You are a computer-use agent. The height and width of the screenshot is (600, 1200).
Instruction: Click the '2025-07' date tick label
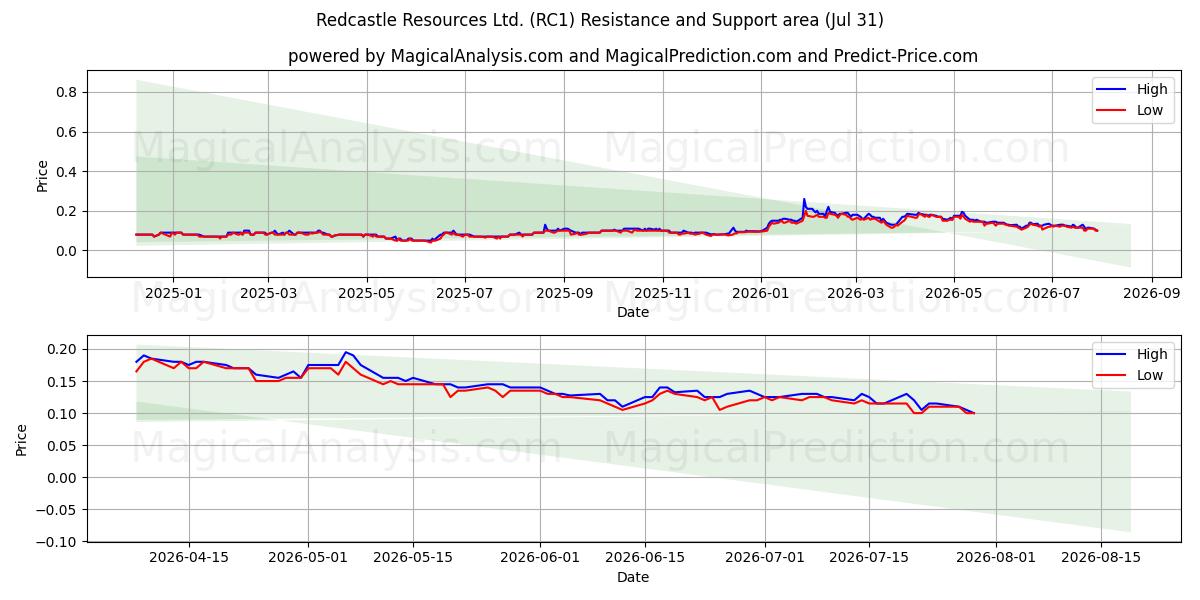point(465,293)
